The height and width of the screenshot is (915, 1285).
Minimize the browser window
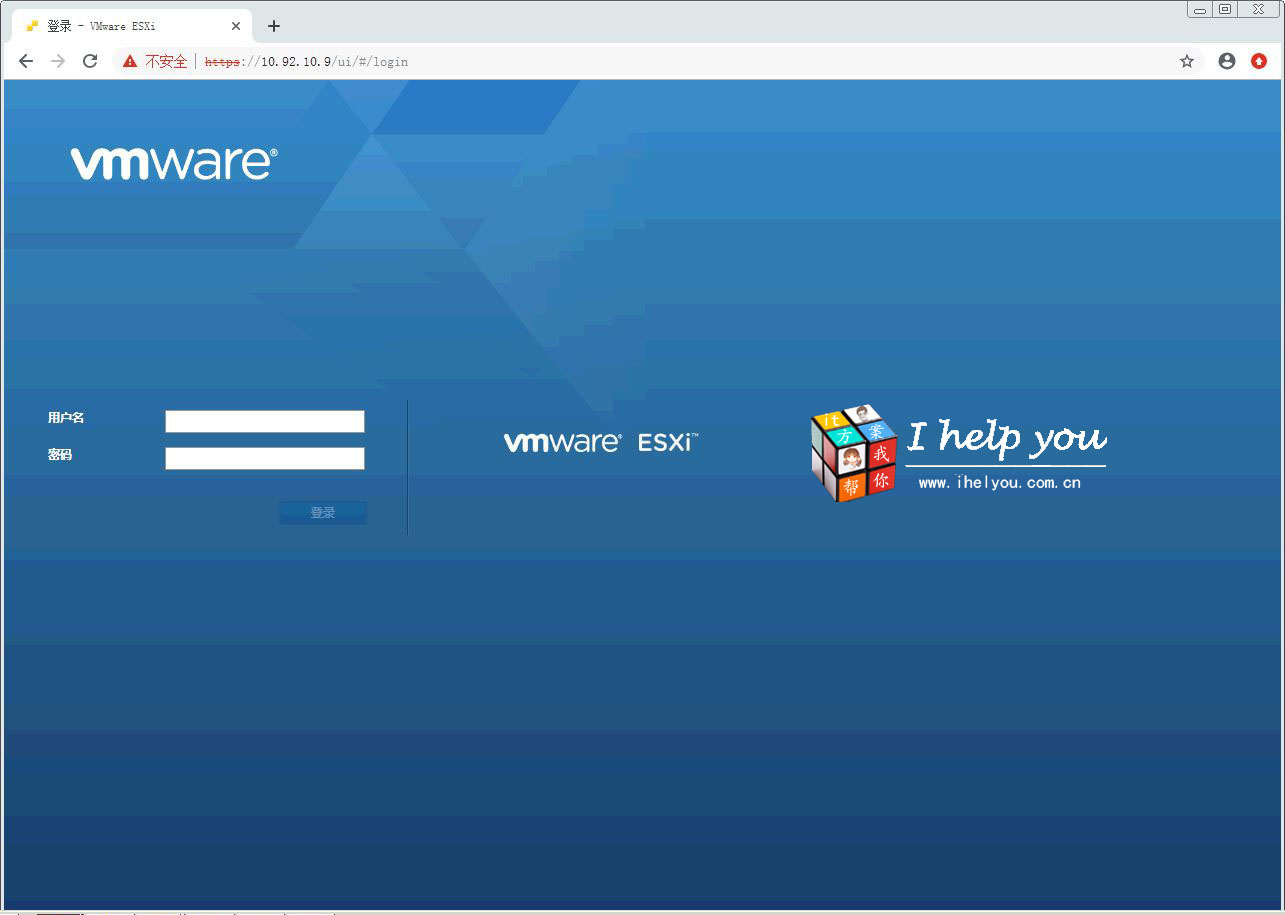coord(1200,9)
